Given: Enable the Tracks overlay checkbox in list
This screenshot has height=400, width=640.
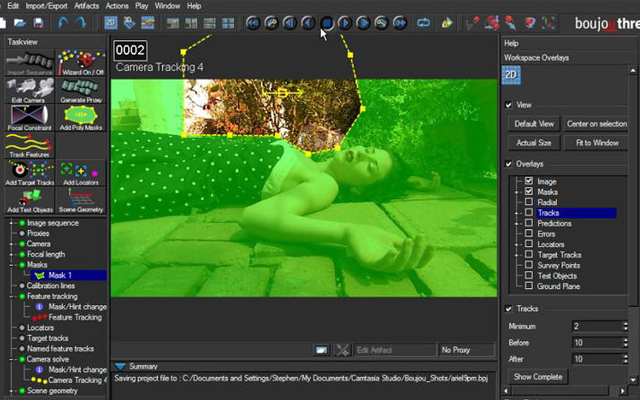Looking at the screenshot, I should tap(529, 212).
